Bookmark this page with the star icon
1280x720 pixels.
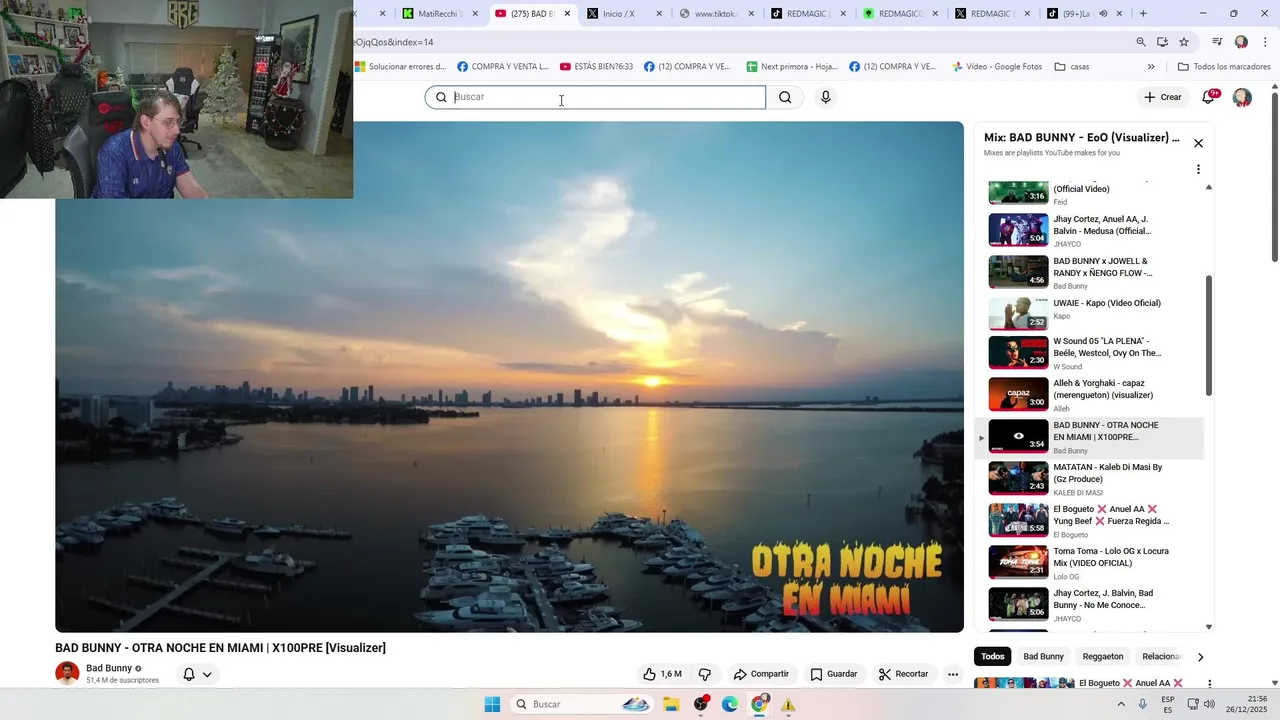click(x=1184, y=42)
